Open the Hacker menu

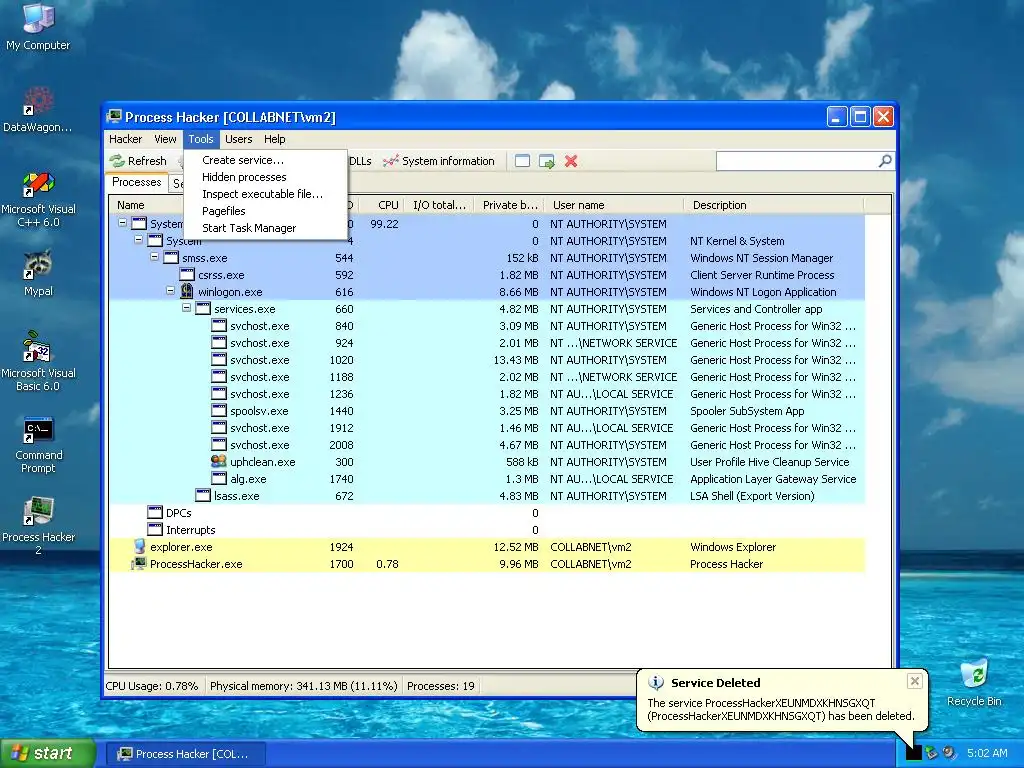125,139
